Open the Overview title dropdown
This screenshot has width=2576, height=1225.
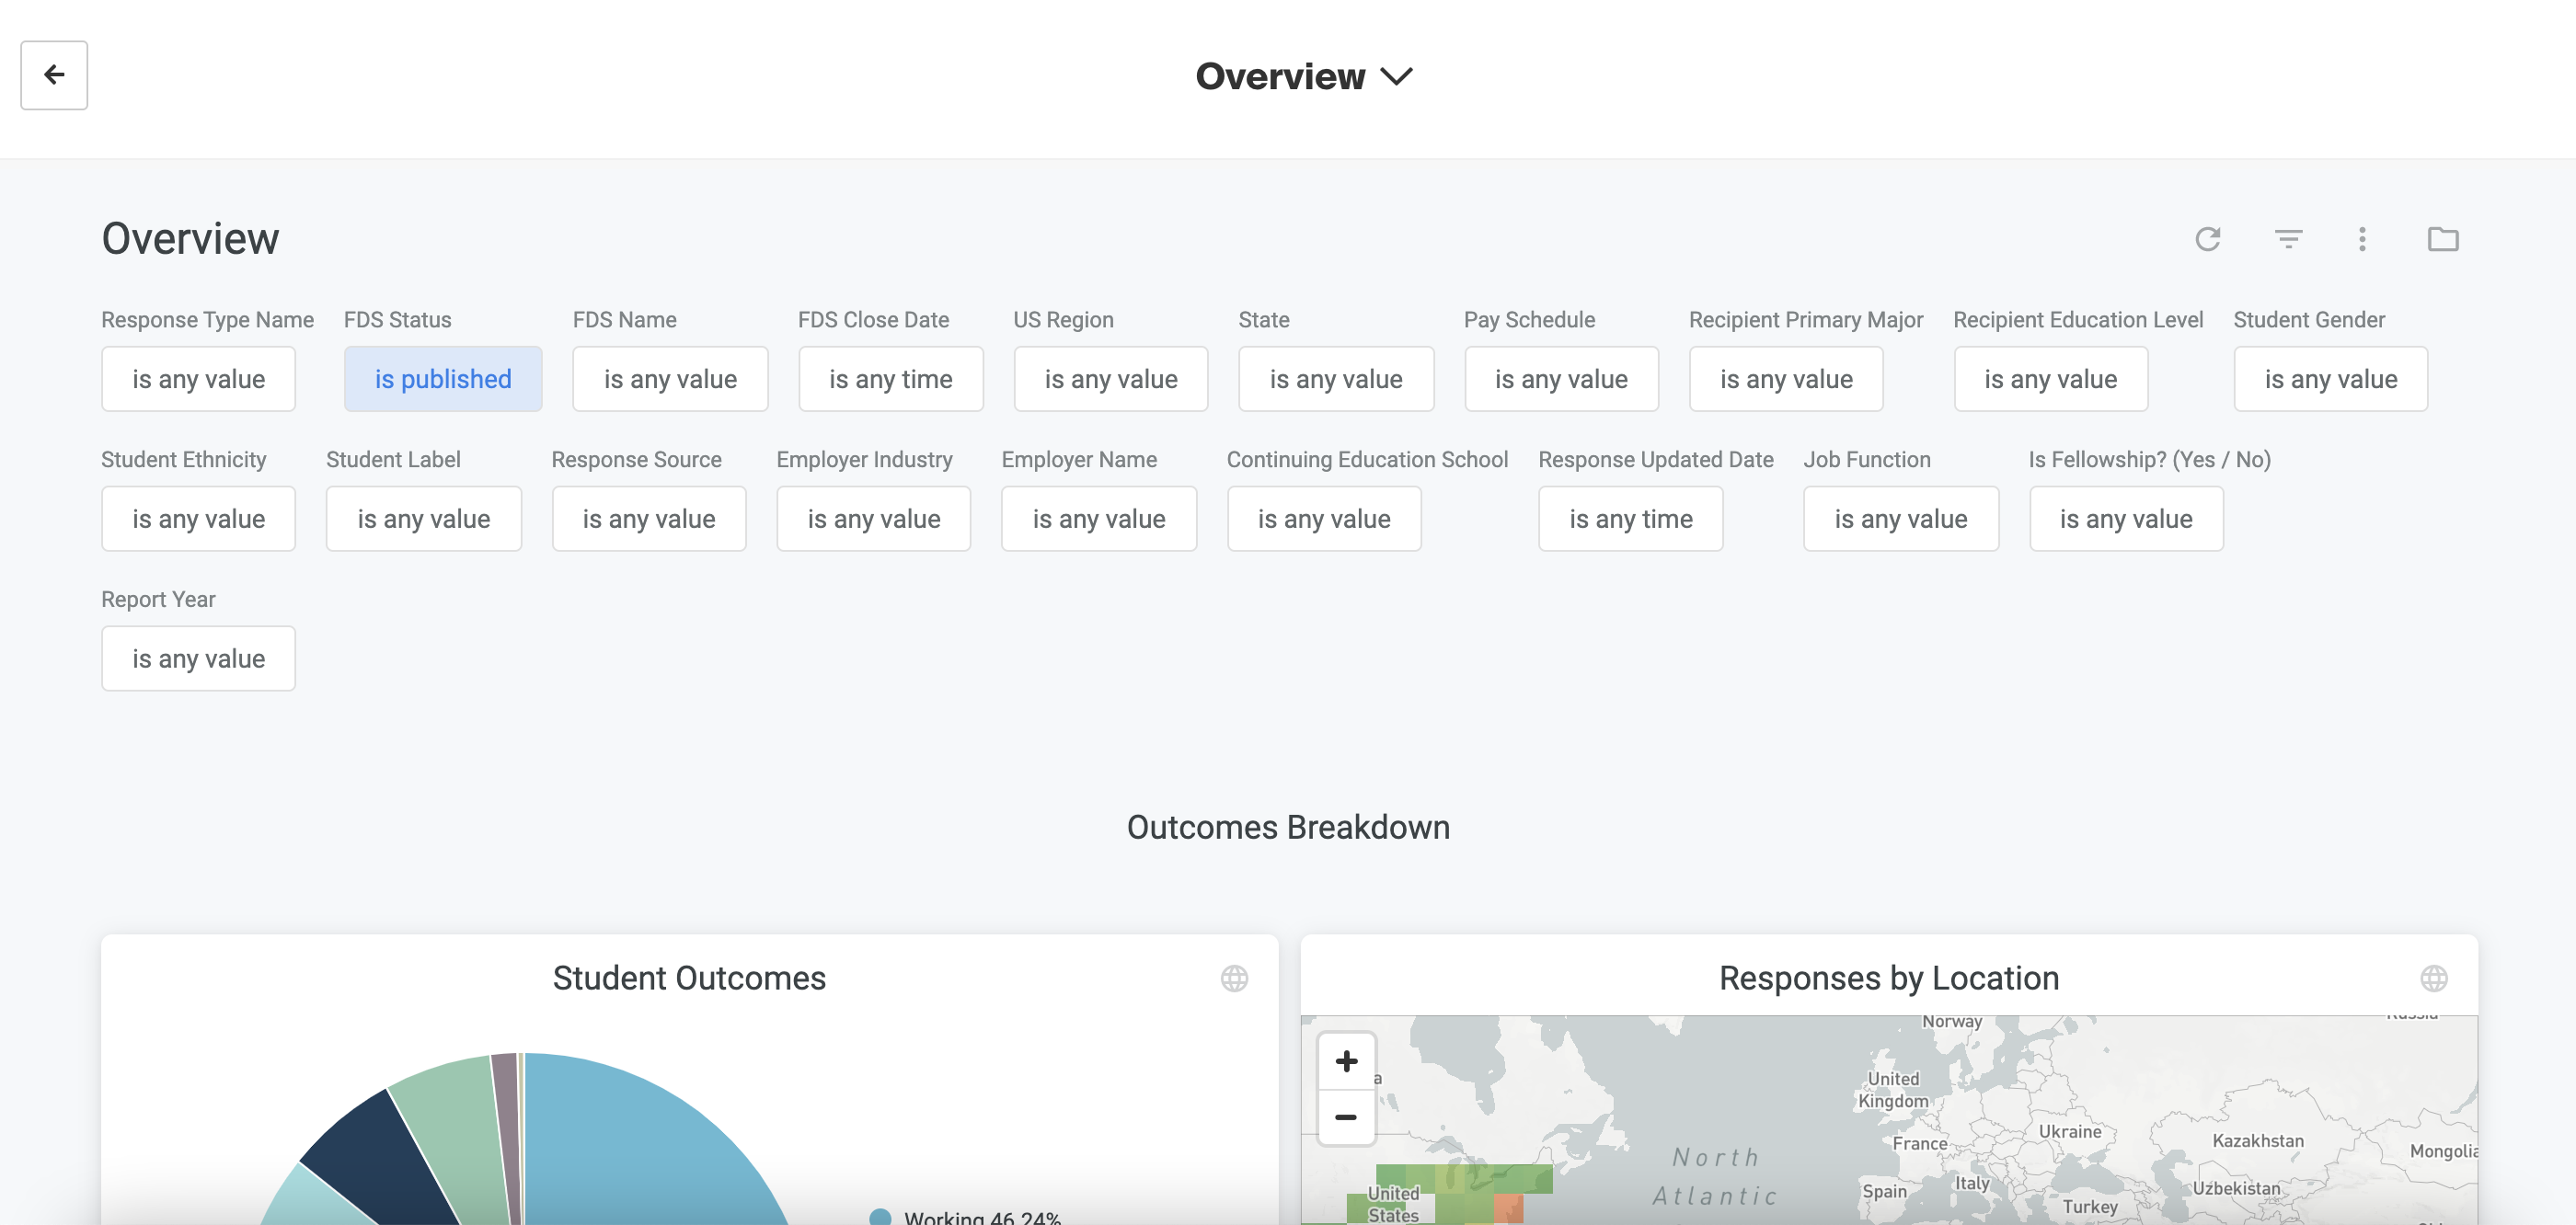(1303, 76)
